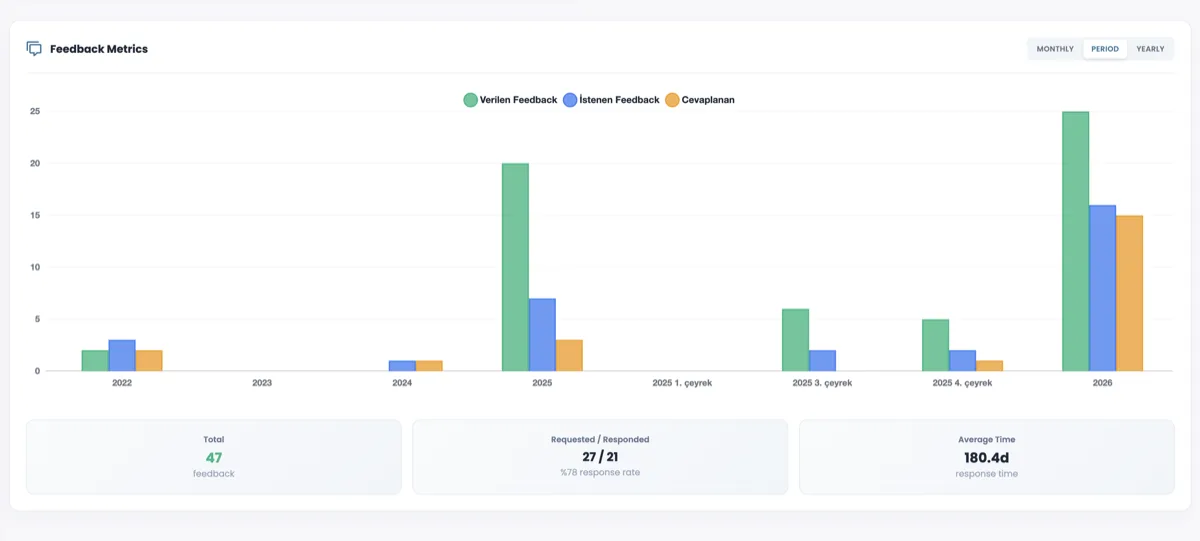Open the Total 47 feedback card
Screen dimensions: 1200x541
tap(213, 457)
